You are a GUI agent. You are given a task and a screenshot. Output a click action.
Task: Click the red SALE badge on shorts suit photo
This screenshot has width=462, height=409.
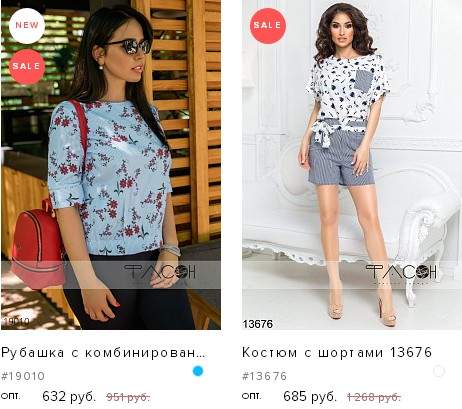point(268,26)
